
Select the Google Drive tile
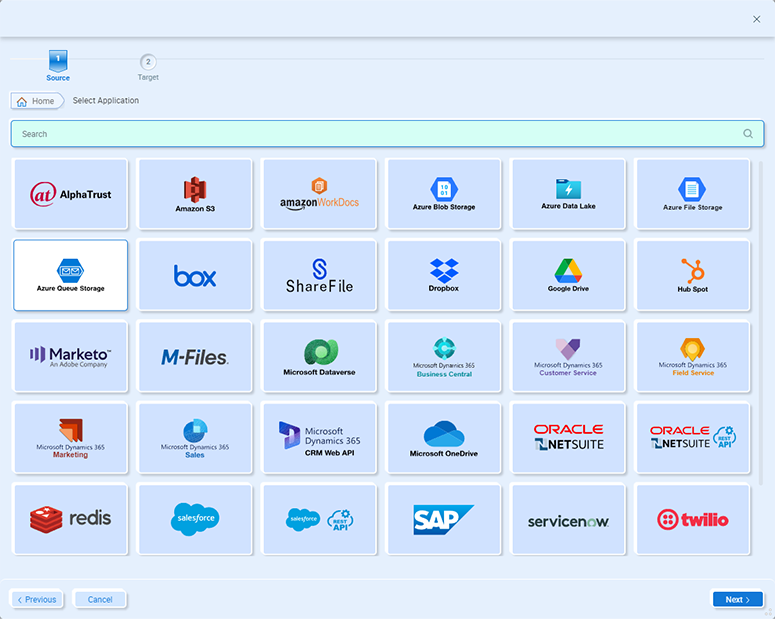pyautogui.click(x=568, y=275)
